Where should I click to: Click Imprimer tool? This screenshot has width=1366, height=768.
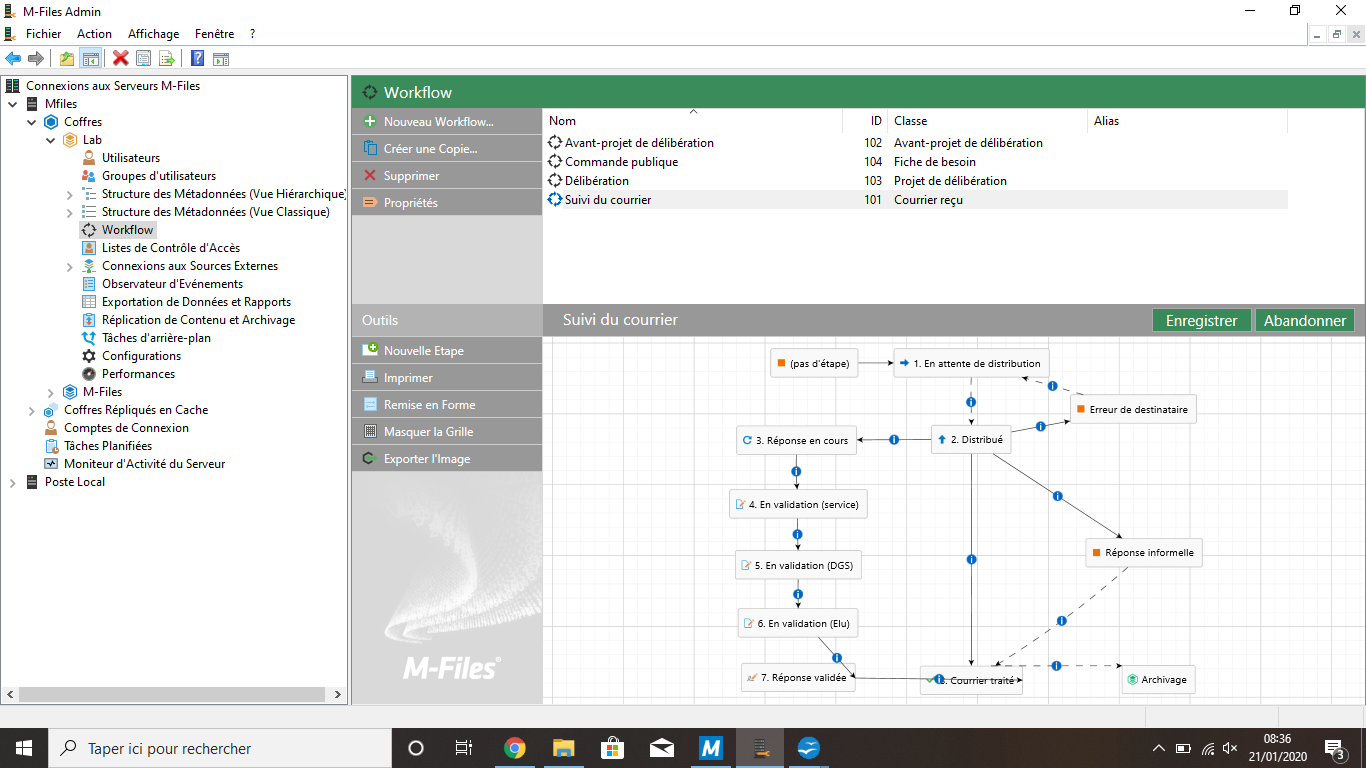click(x=447, y=378)
